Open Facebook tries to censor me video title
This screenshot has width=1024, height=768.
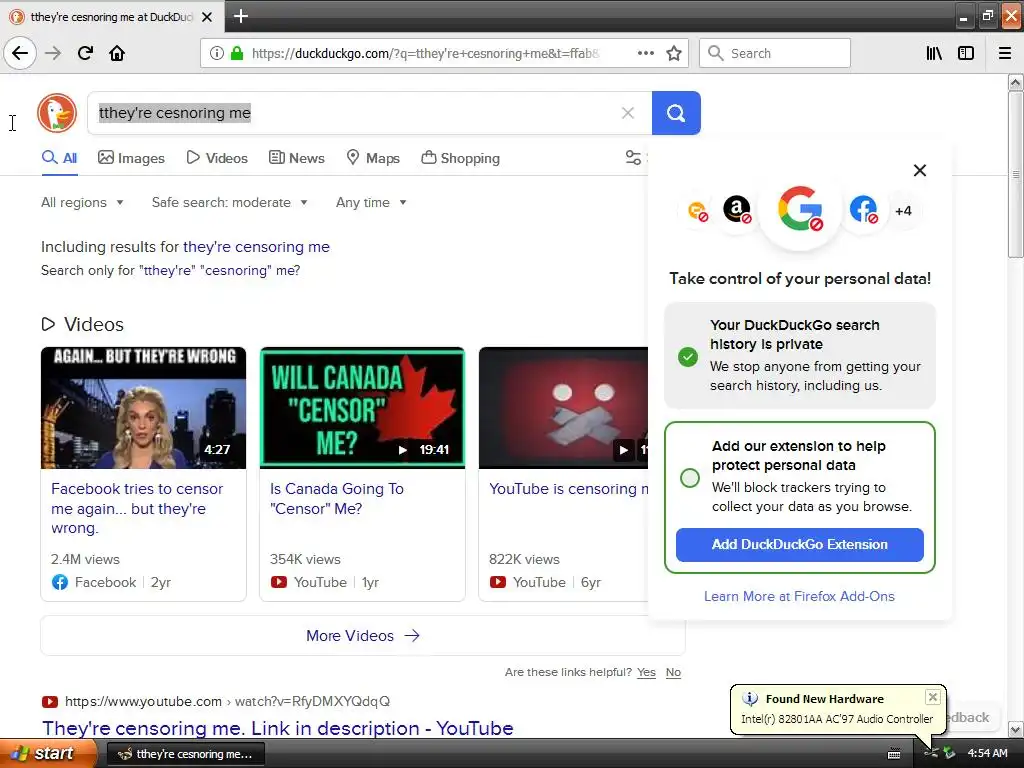(137, 508)
